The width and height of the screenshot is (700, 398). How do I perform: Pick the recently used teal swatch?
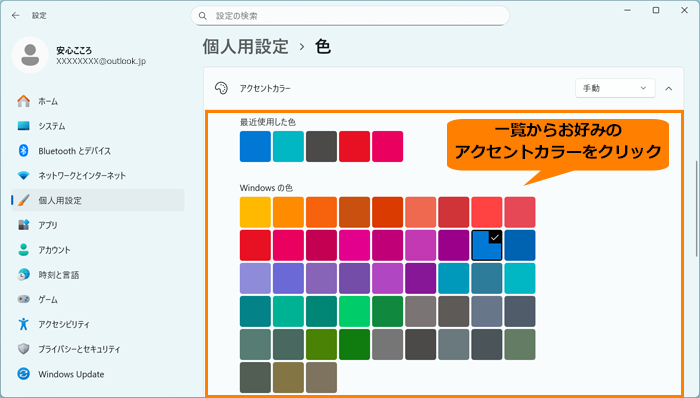pos(288,146)
